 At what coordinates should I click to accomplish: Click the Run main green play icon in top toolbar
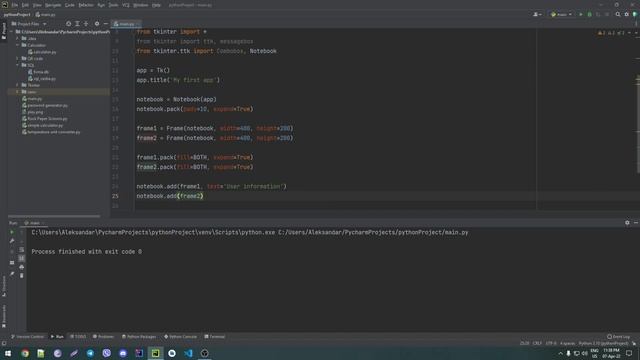point(581,14)
